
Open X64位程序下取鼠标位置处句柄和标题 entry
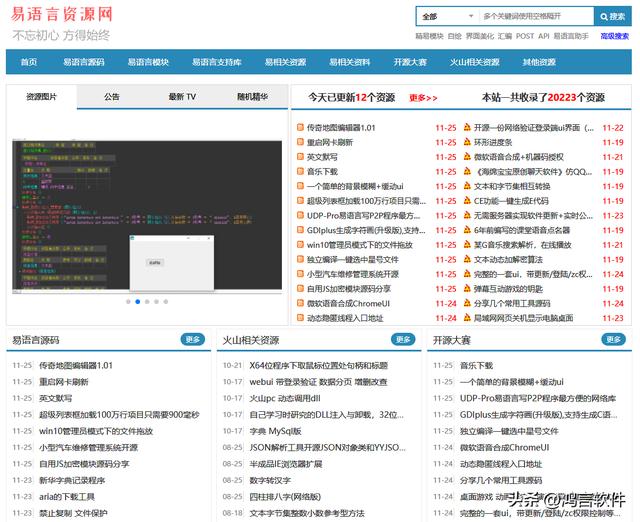(318, 365)
